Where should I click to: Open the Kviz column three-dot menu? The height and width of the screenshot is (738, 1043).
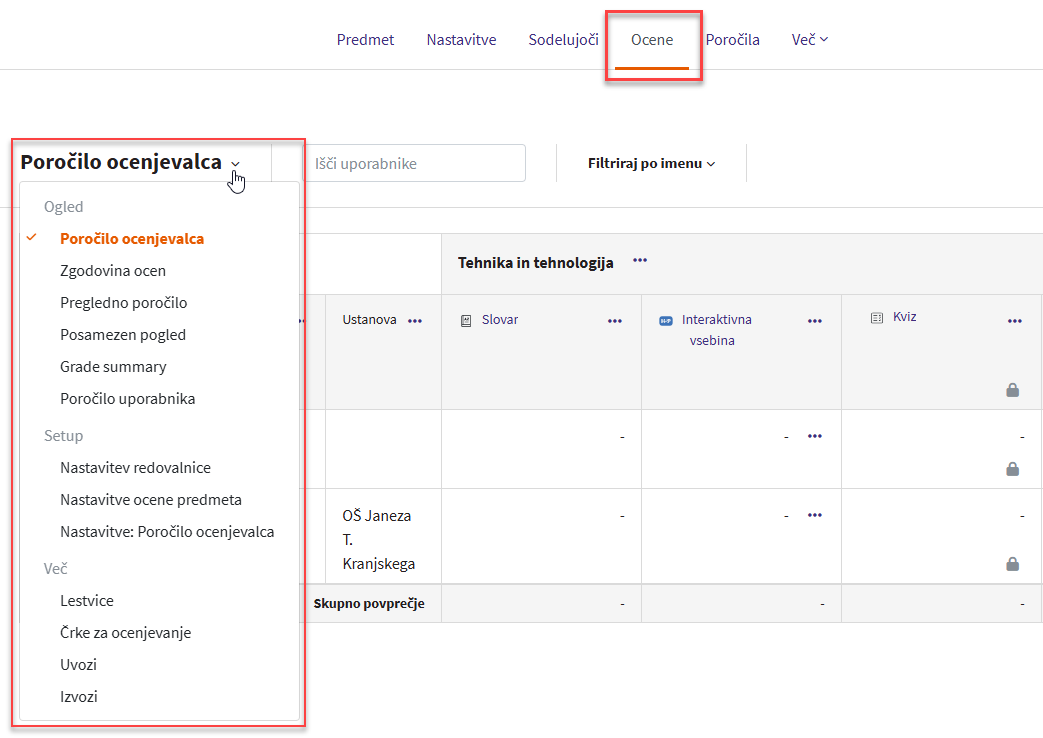tap(1014, 321)
